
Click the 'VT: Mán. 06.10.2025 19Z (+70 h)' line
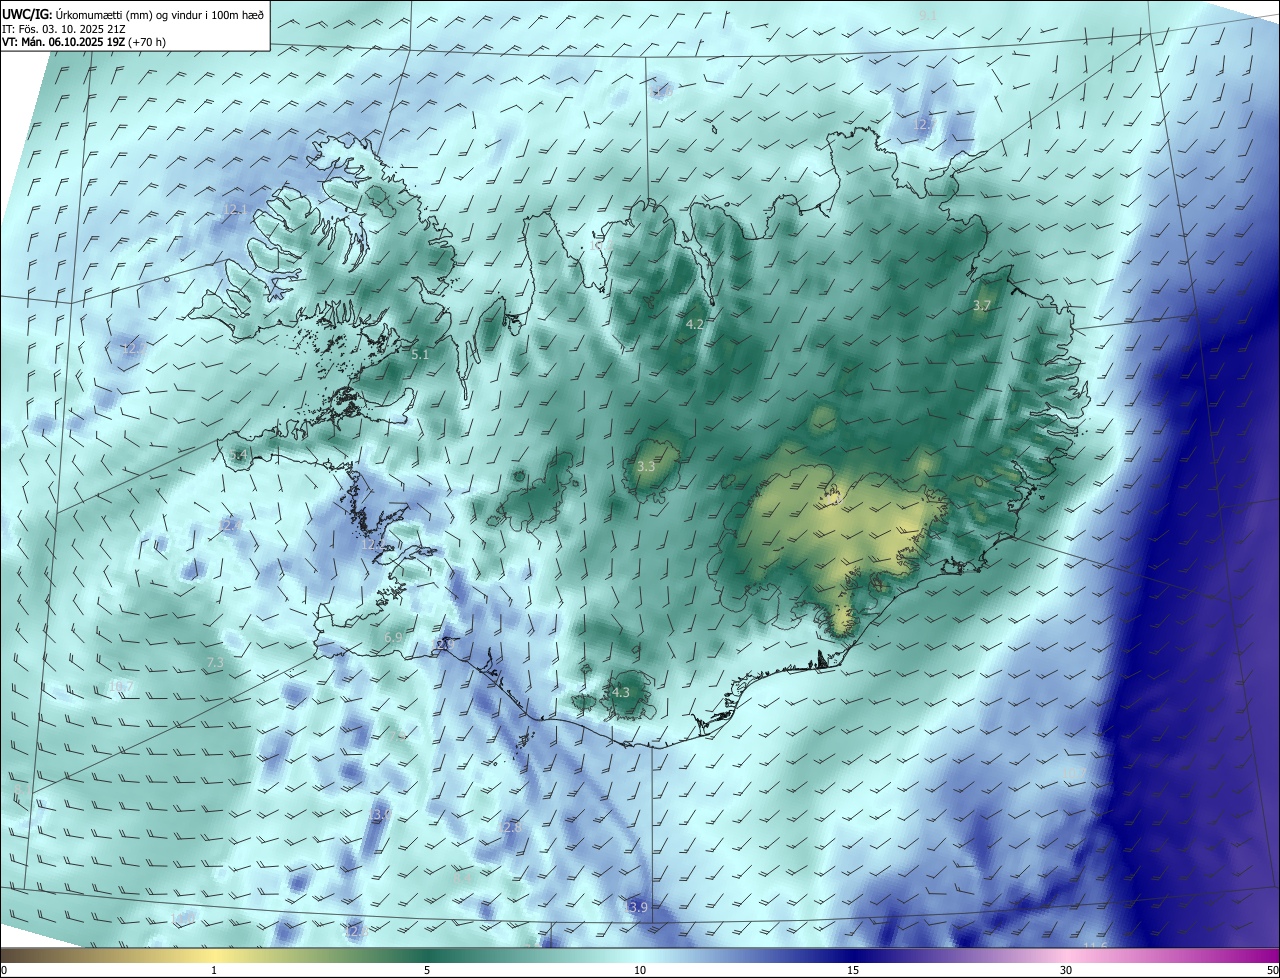84,42
